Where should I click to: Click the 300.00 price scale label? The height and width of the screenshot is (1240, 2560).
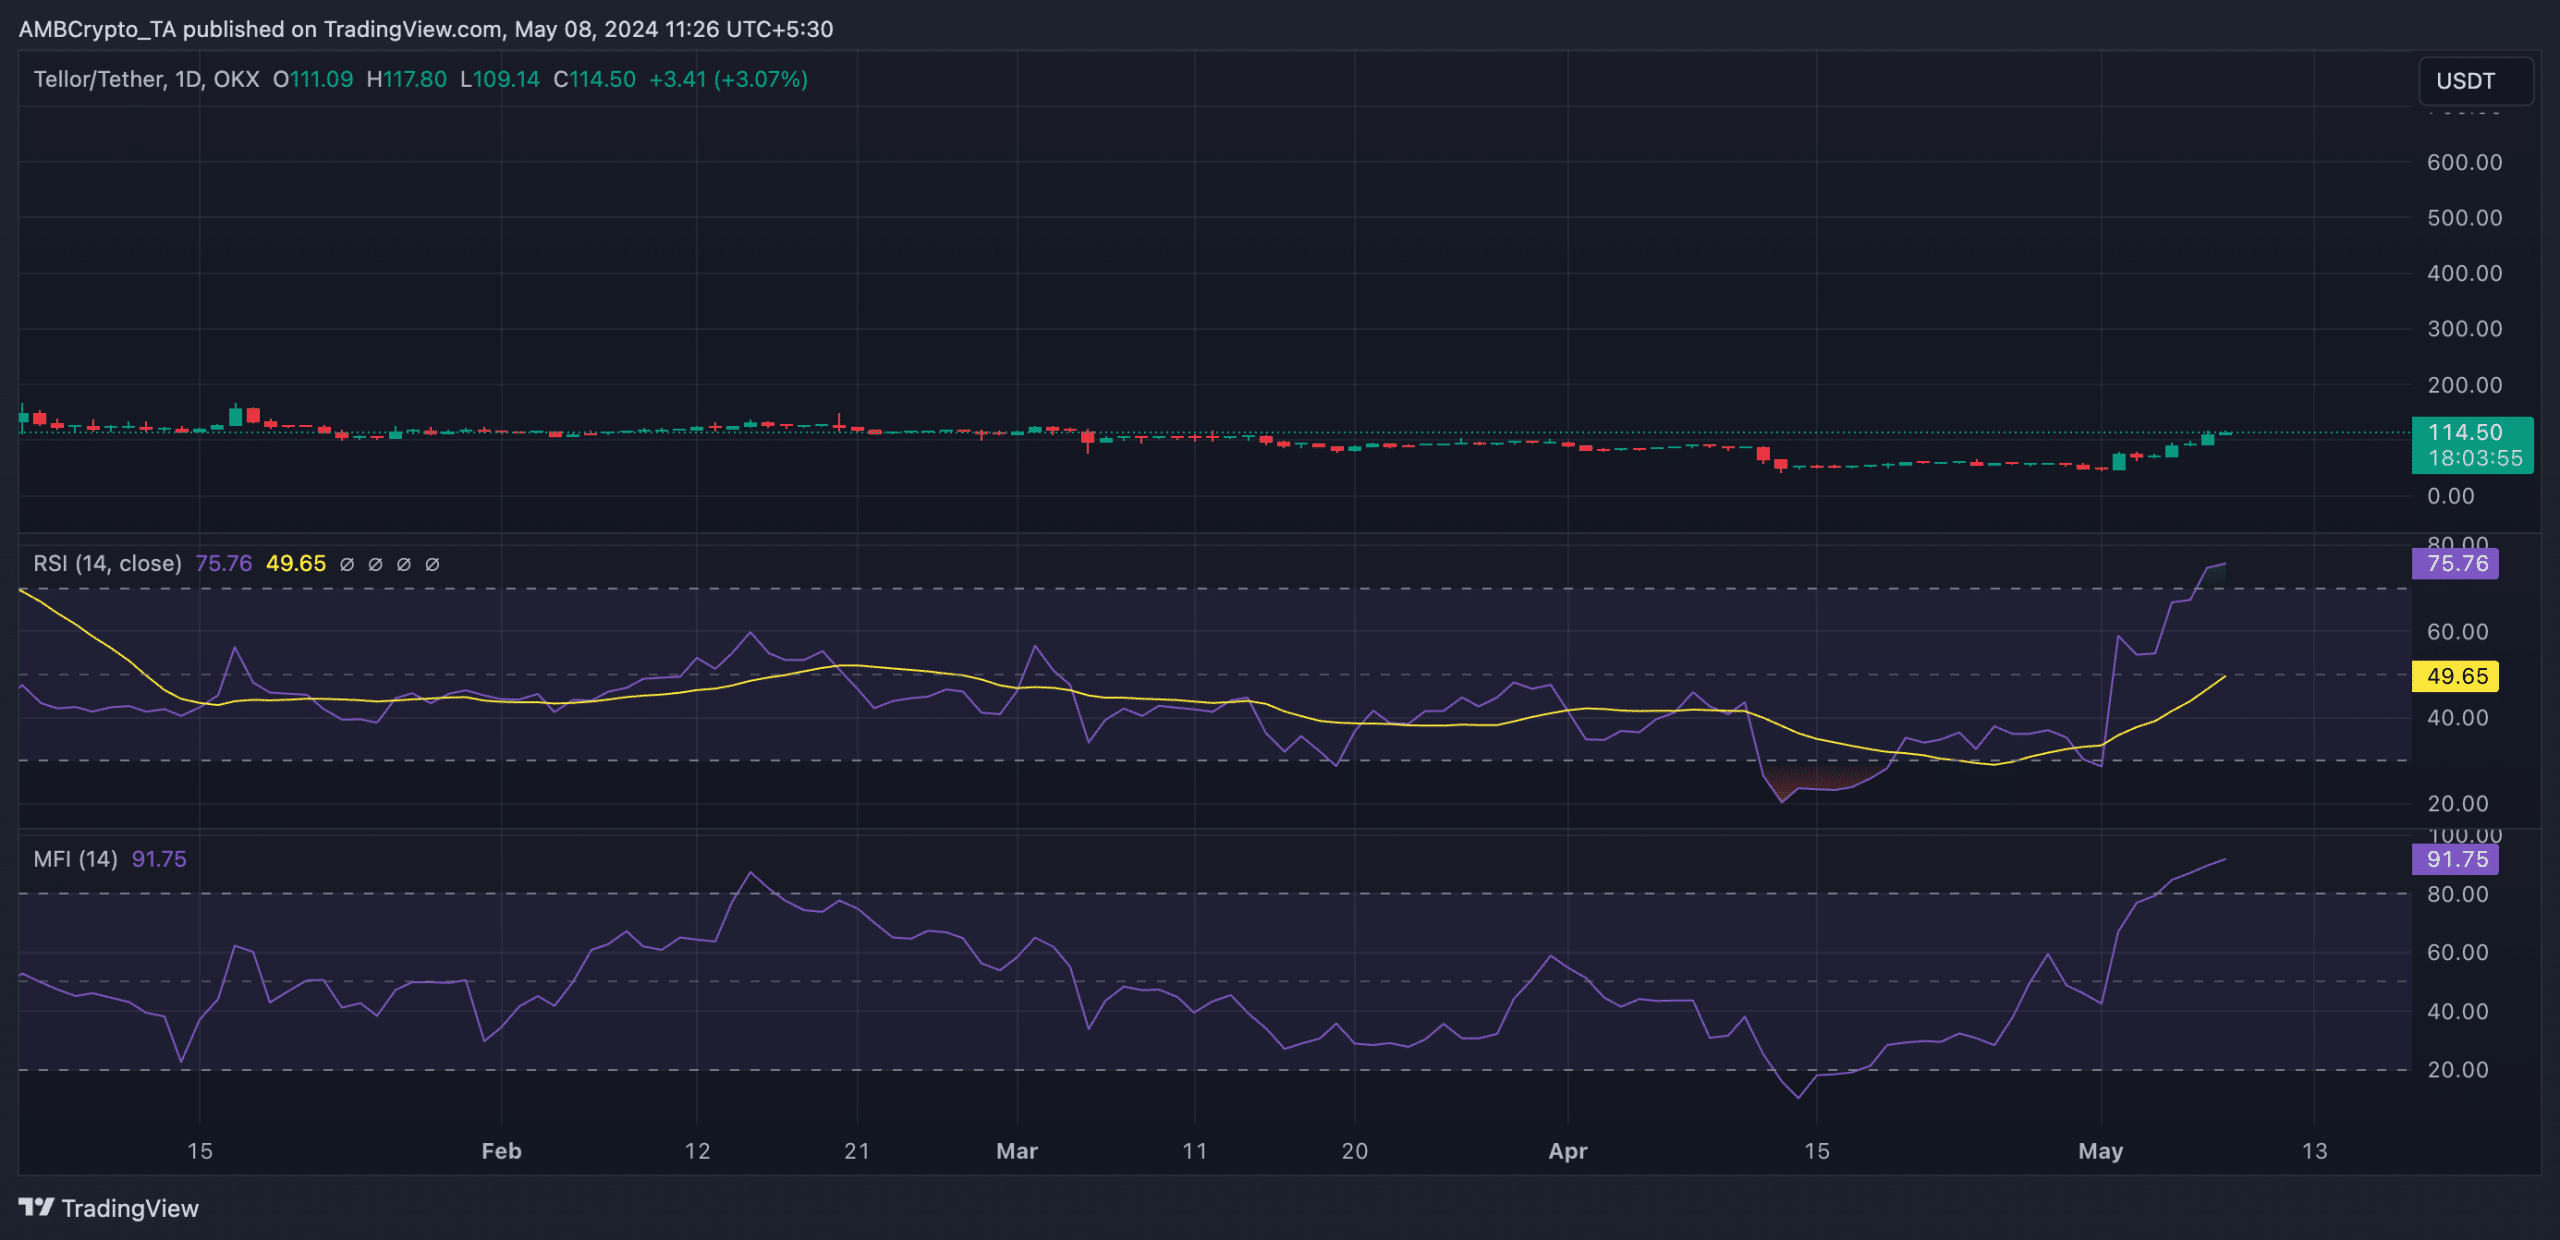pyautogui.click(x=2465, y=329)
